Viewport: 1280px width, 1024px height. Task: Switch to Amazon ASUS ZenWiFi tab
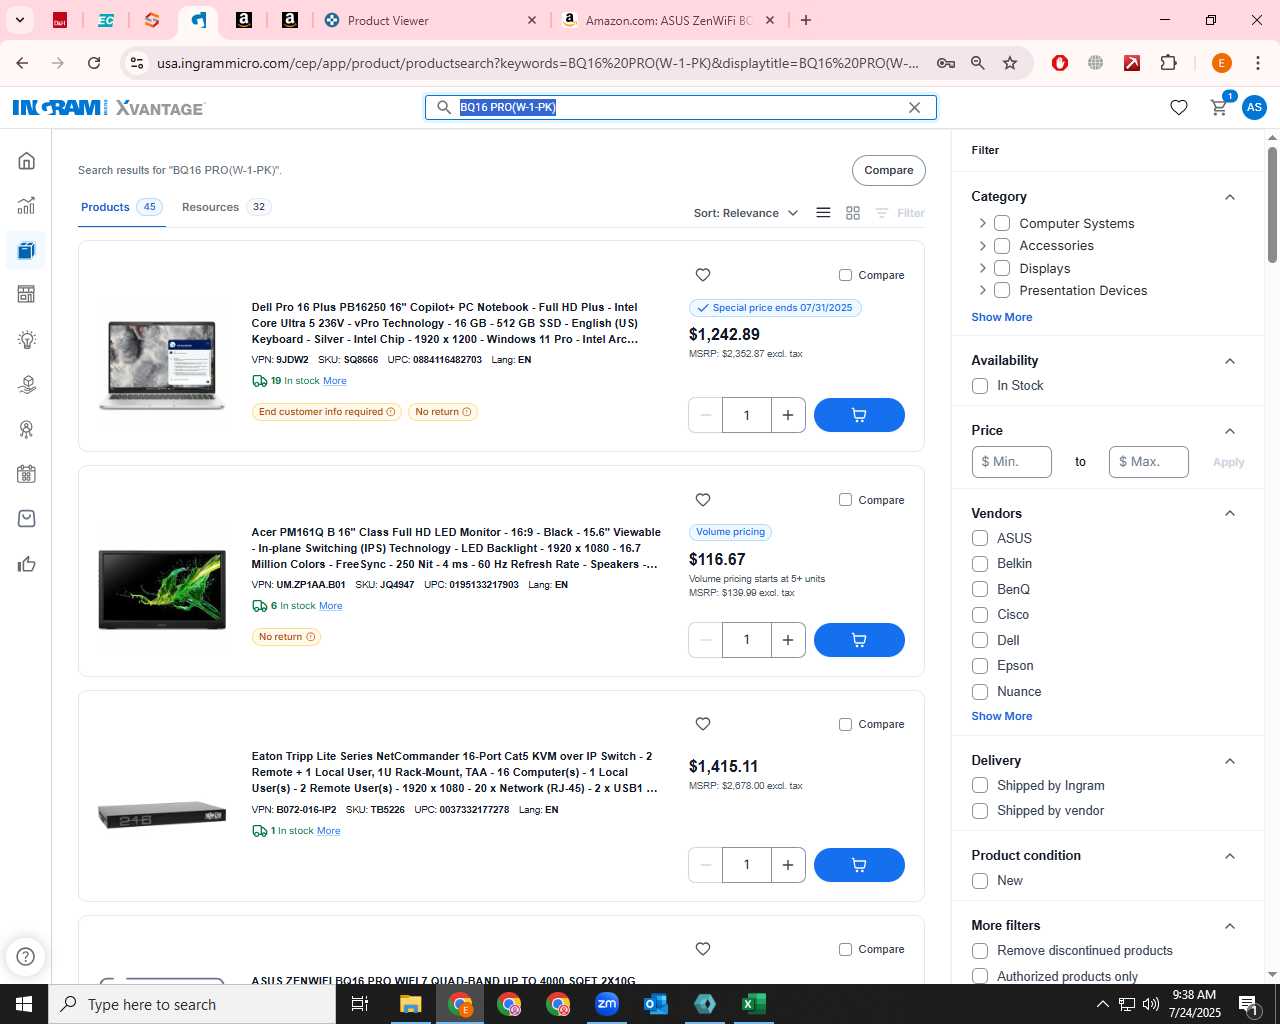pyautogui.click(x=668, y=20)
